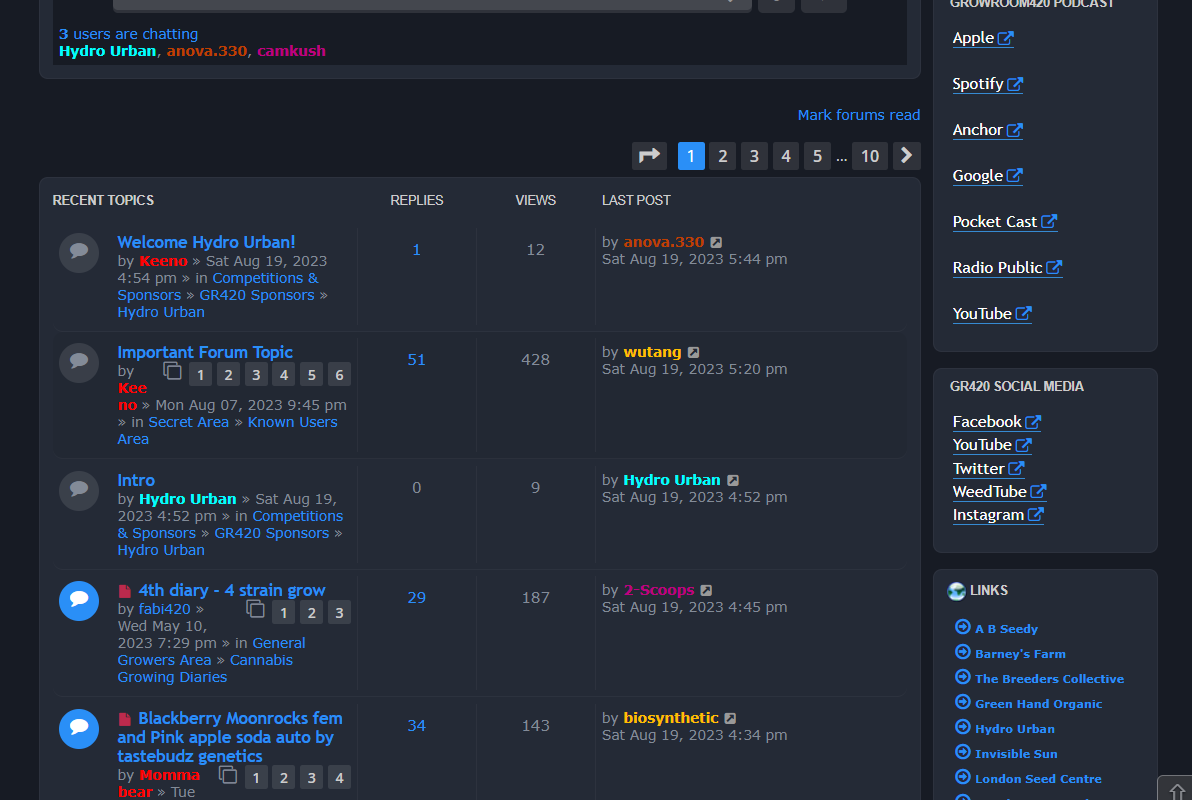Click topic icon for Welcome Hydro Urban
Image resolution: width=1192 pixels, height=800 pixels.
tap(79, 253)
